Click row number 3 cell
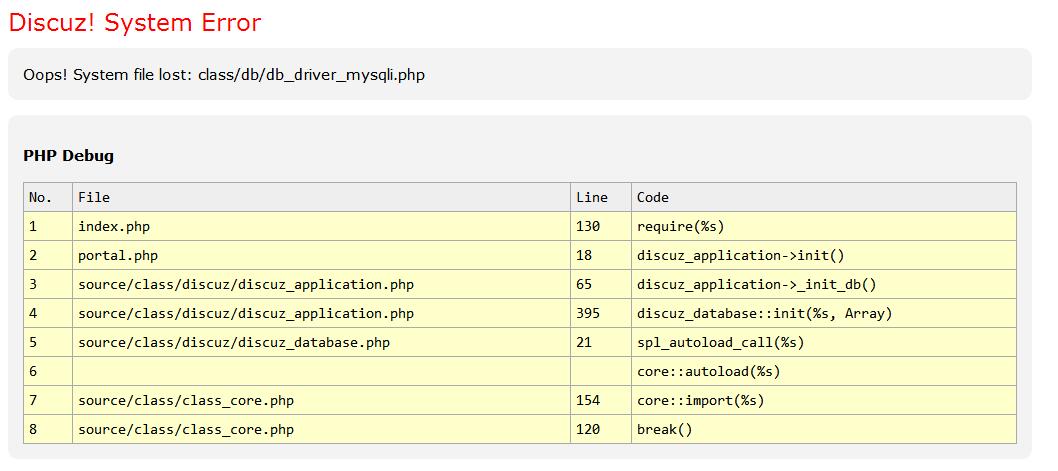 pos(47,285)
